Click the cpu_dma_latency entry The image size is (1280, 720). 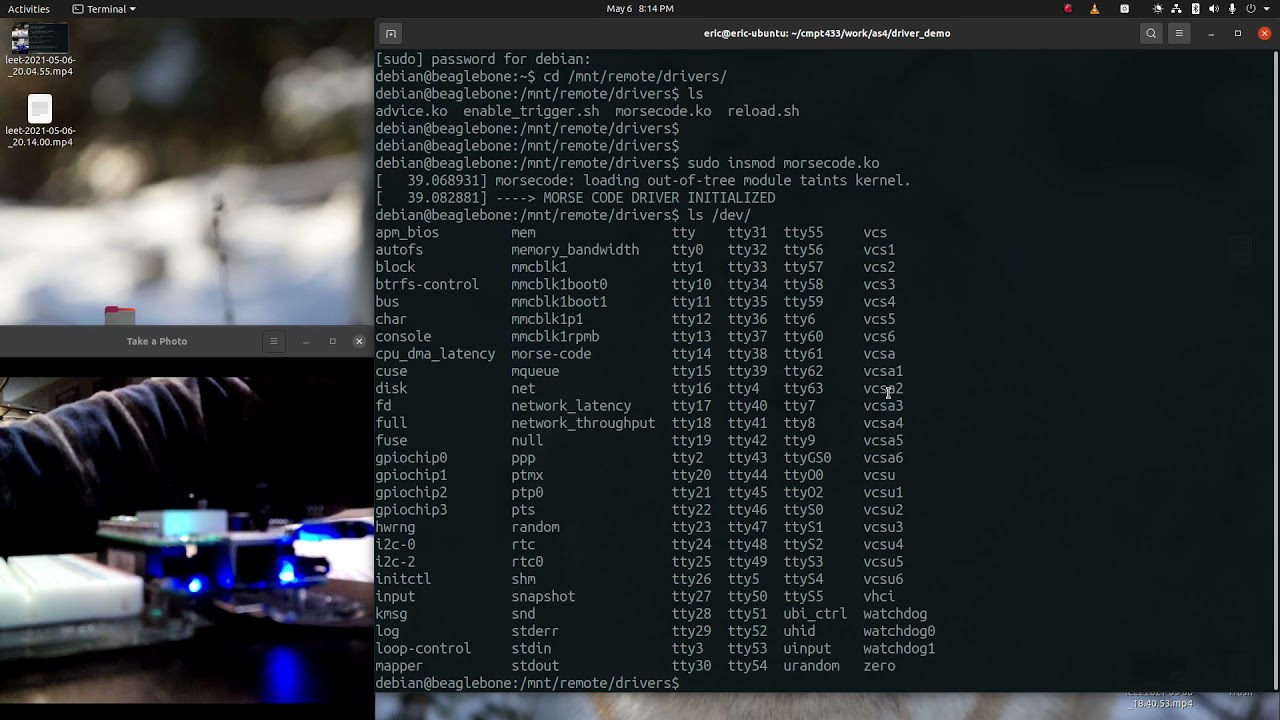tap(435, 354)
